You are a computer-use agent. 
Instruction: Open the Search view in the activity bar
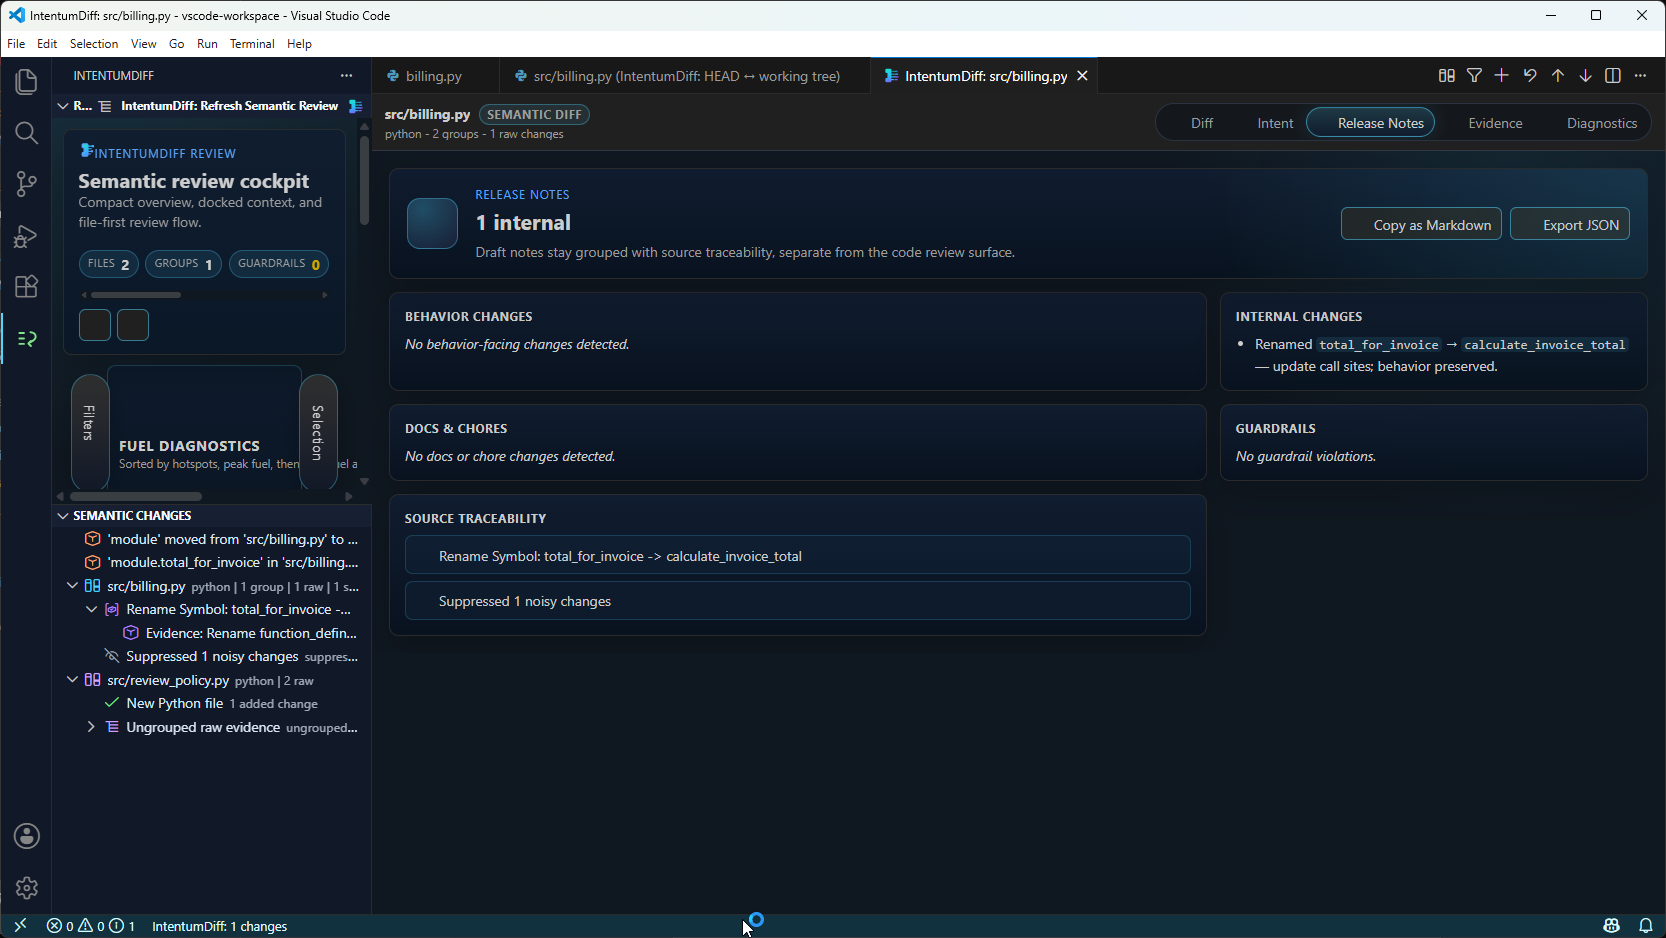(x=26, y=133)
